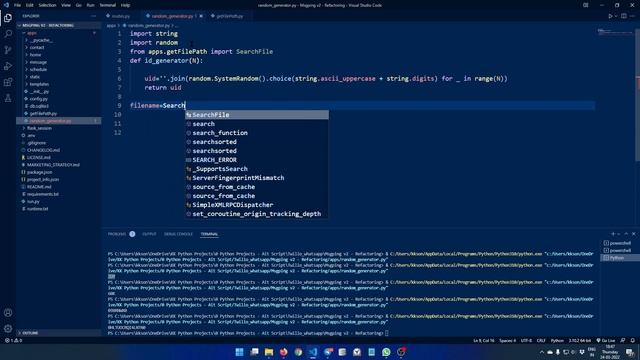Expand the home folder
Viewport: 640px width, 360px height.
pyautogui.click(x=34, y=55)
